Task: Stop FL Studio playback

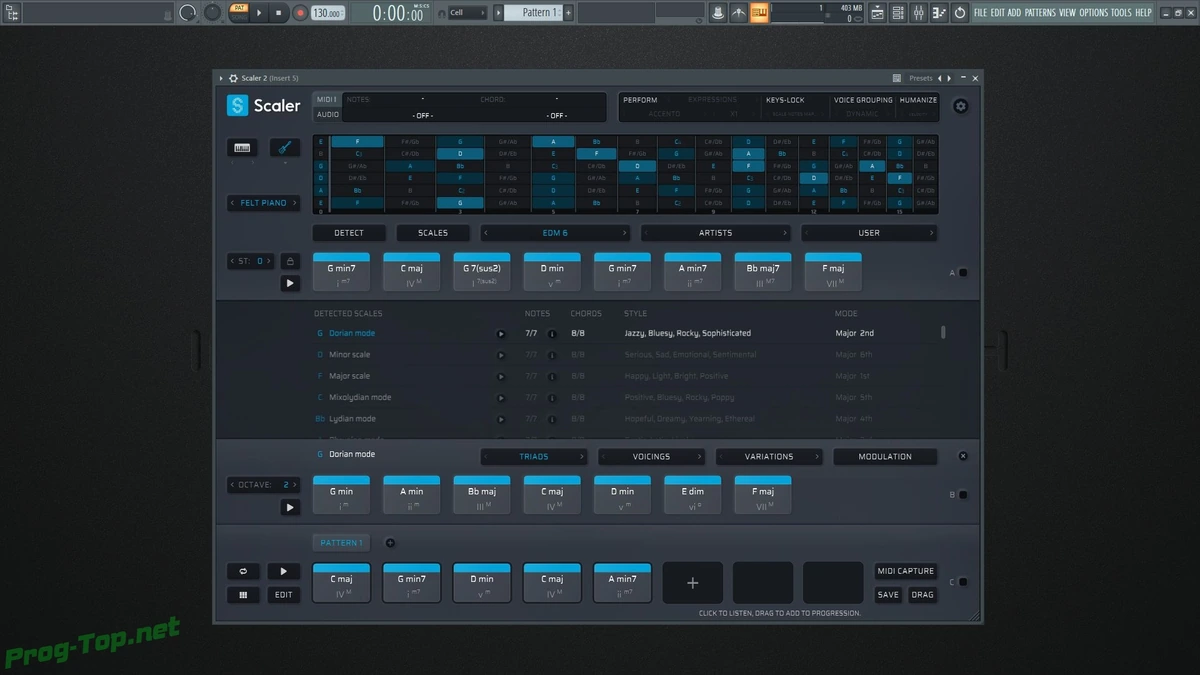Action: tap(279, 13)
